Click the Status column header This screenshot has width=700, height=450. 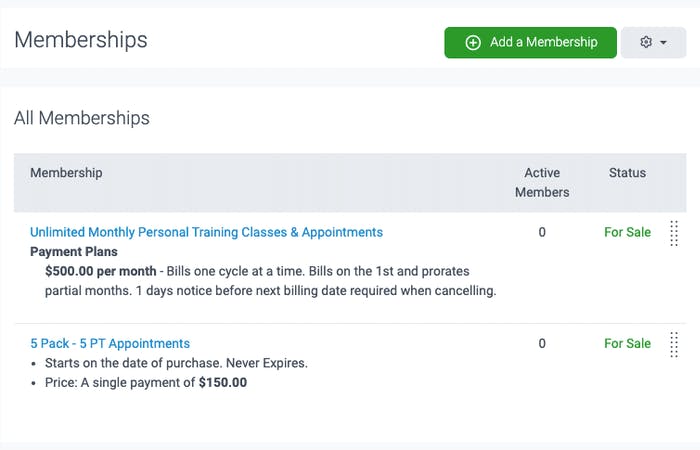pos(627,173)
